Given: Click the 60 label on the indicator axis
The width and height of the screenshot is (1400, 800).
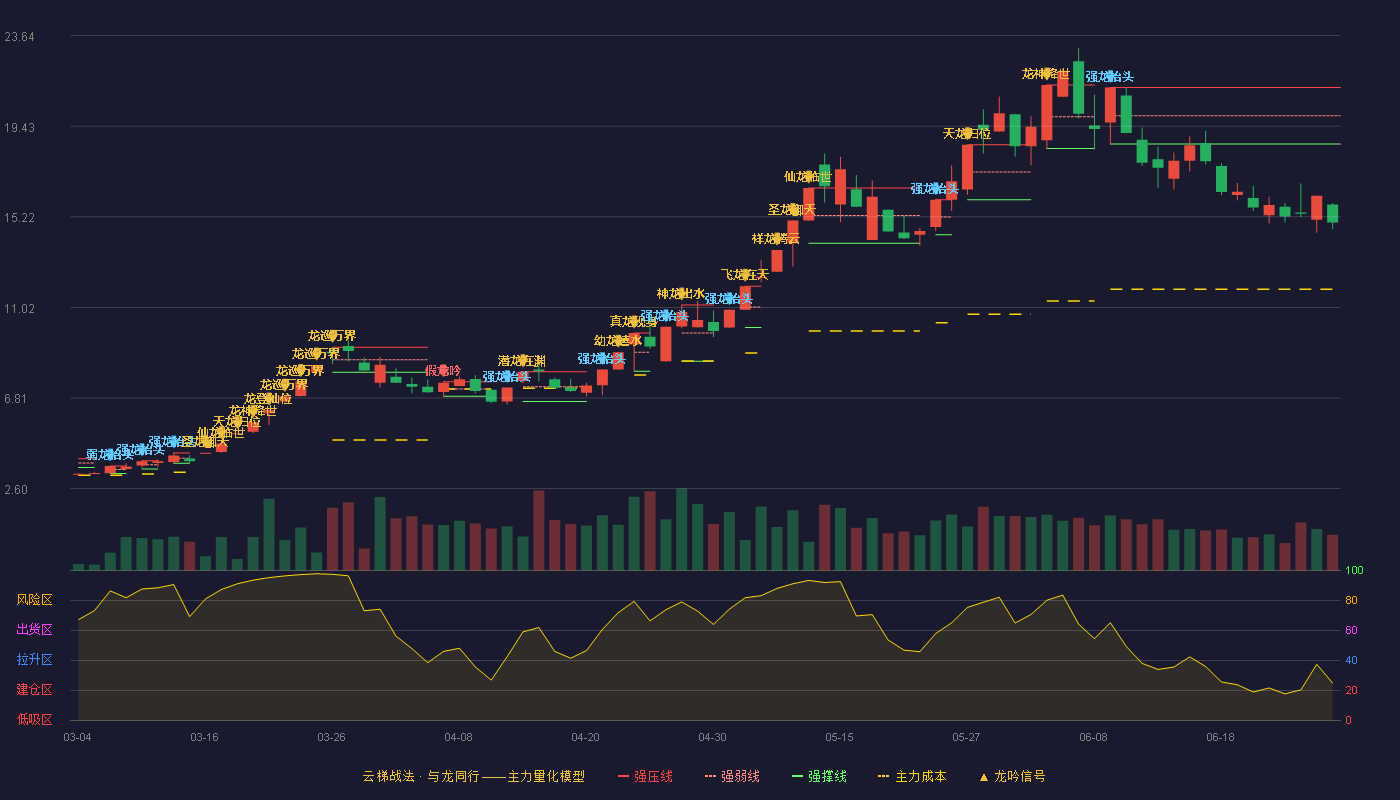Looking at the screenshot, I should pos(1350,631).
